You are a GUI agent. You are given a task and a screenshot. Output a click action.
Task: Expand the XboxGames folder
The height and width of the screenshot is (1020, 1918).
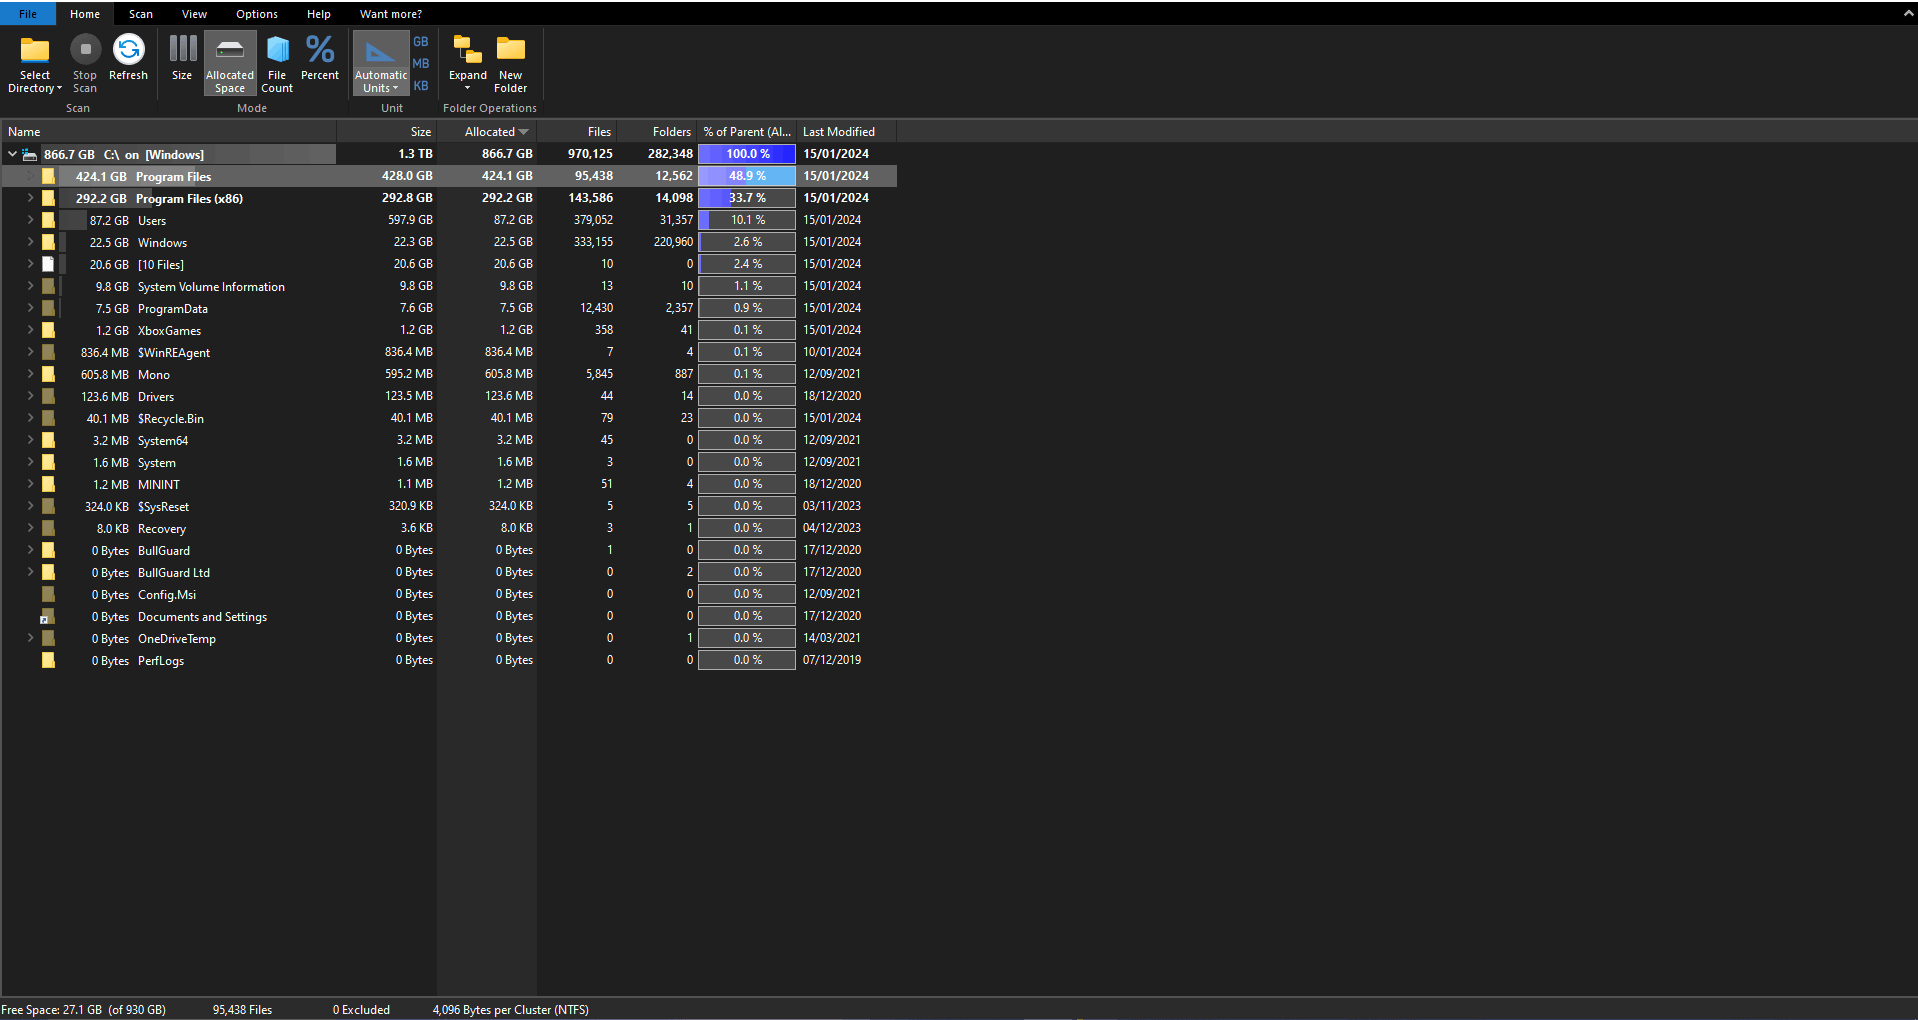coord(30,330)
